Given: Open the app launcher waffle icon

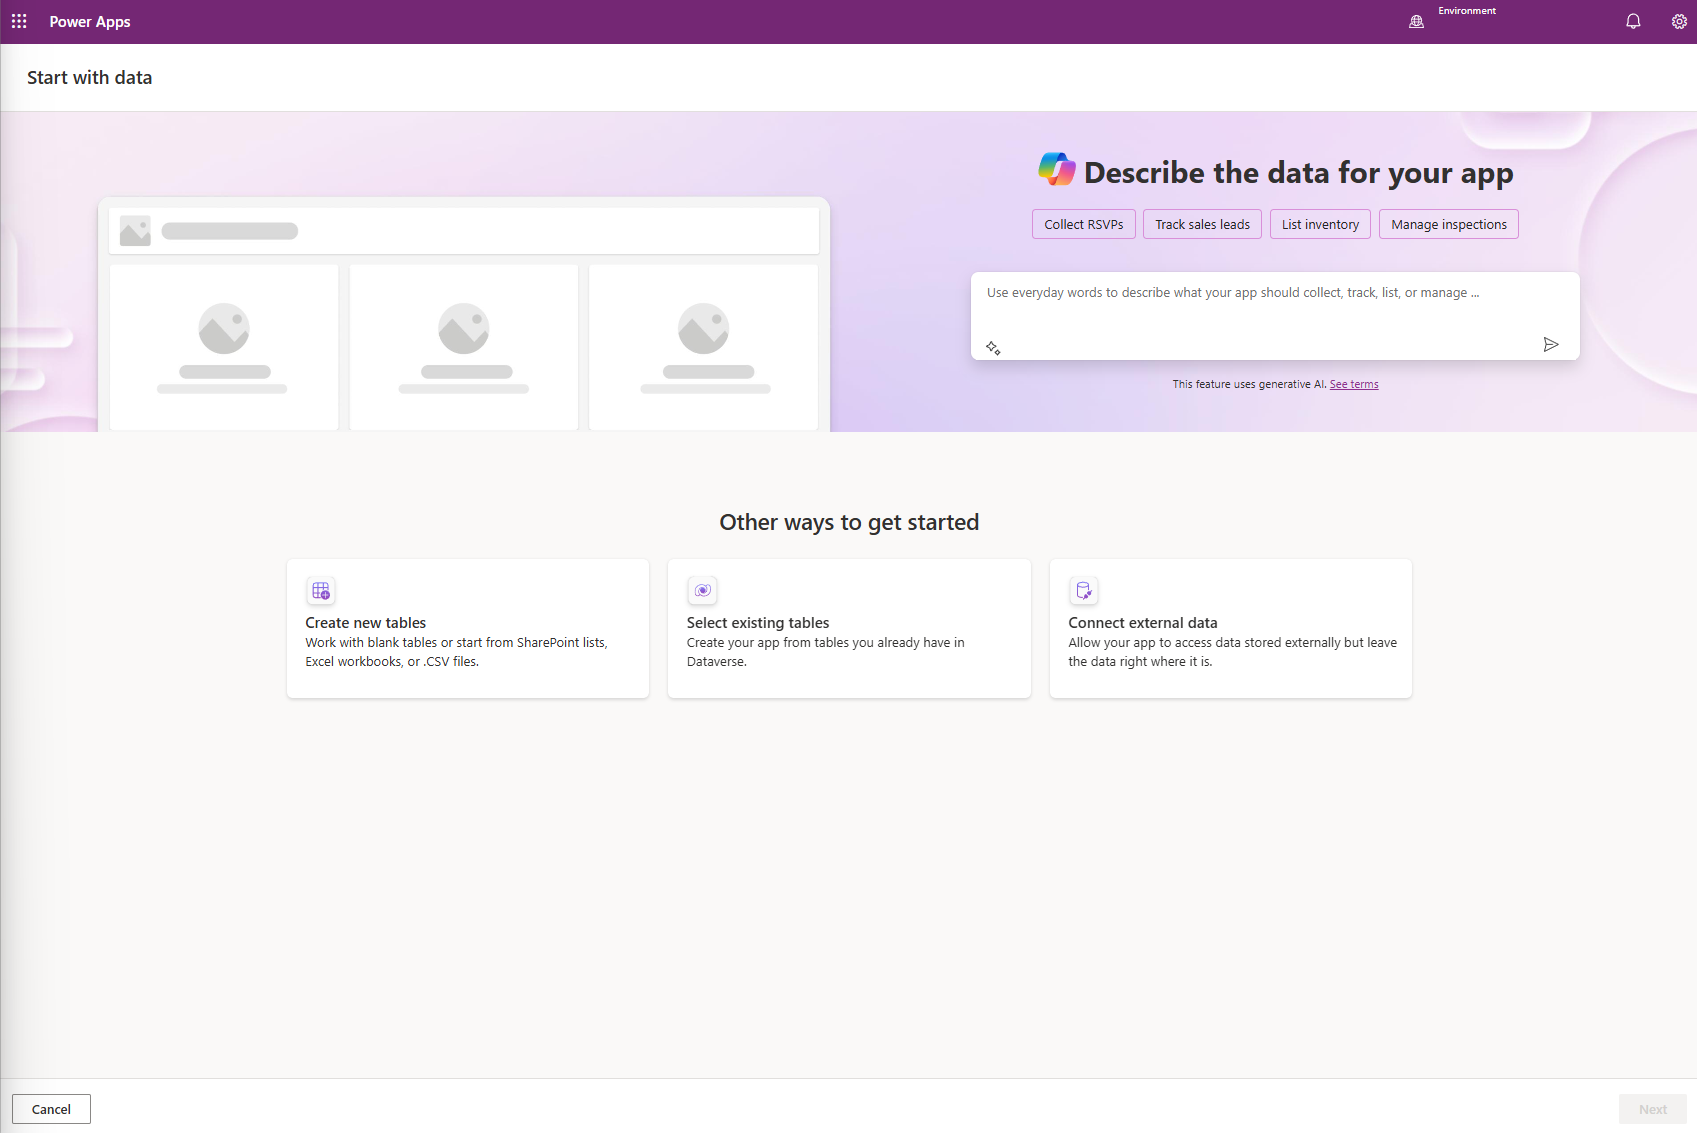Looking at the screenshot, I should (19, 21).
